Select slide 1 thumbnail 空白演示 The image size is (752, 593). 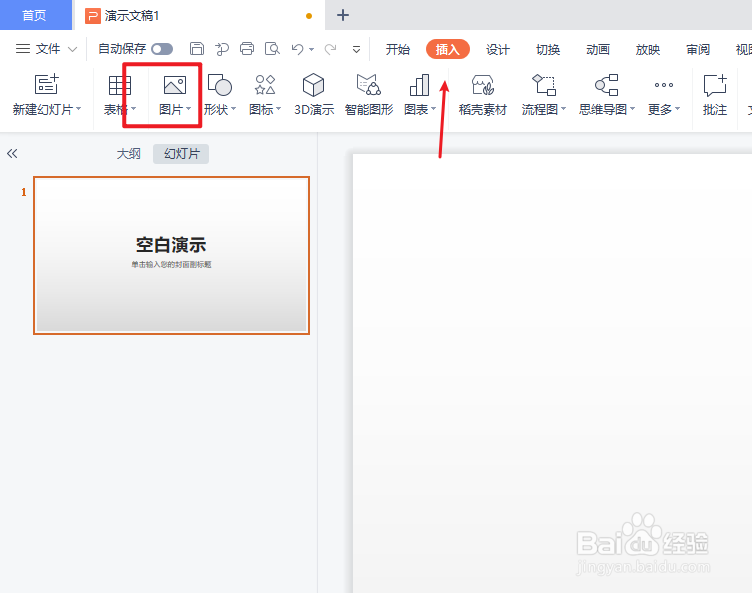tap(171, 255)
